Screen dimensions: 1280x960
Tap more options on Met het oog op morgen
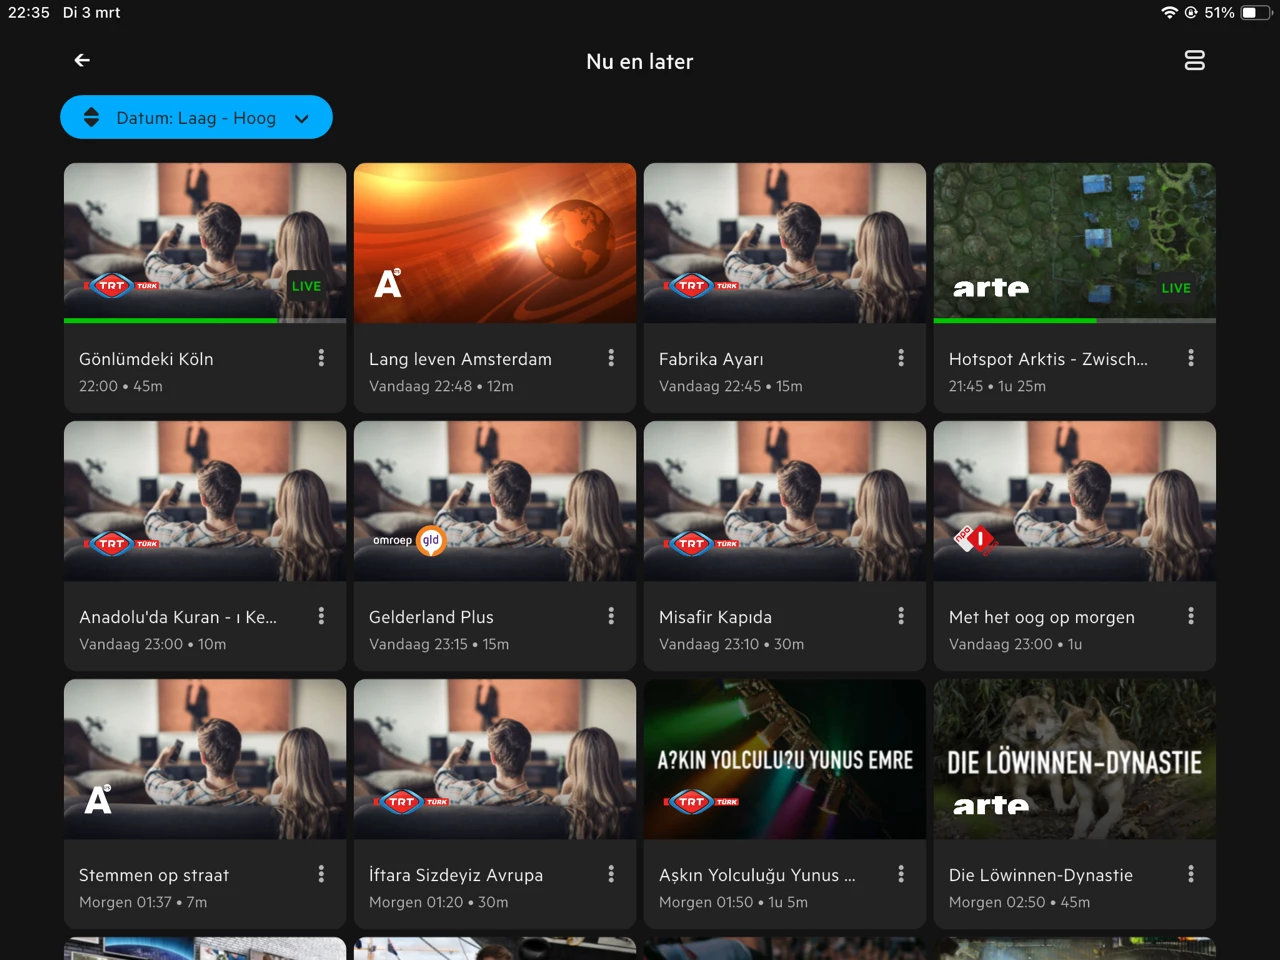(1190, 616)
